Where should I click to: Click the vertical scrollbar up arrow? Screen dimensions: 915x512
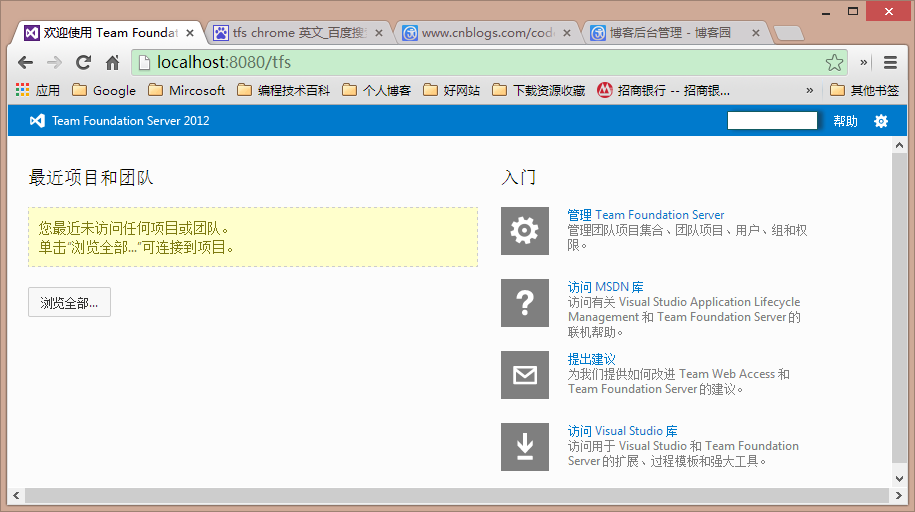coord(899,145)
